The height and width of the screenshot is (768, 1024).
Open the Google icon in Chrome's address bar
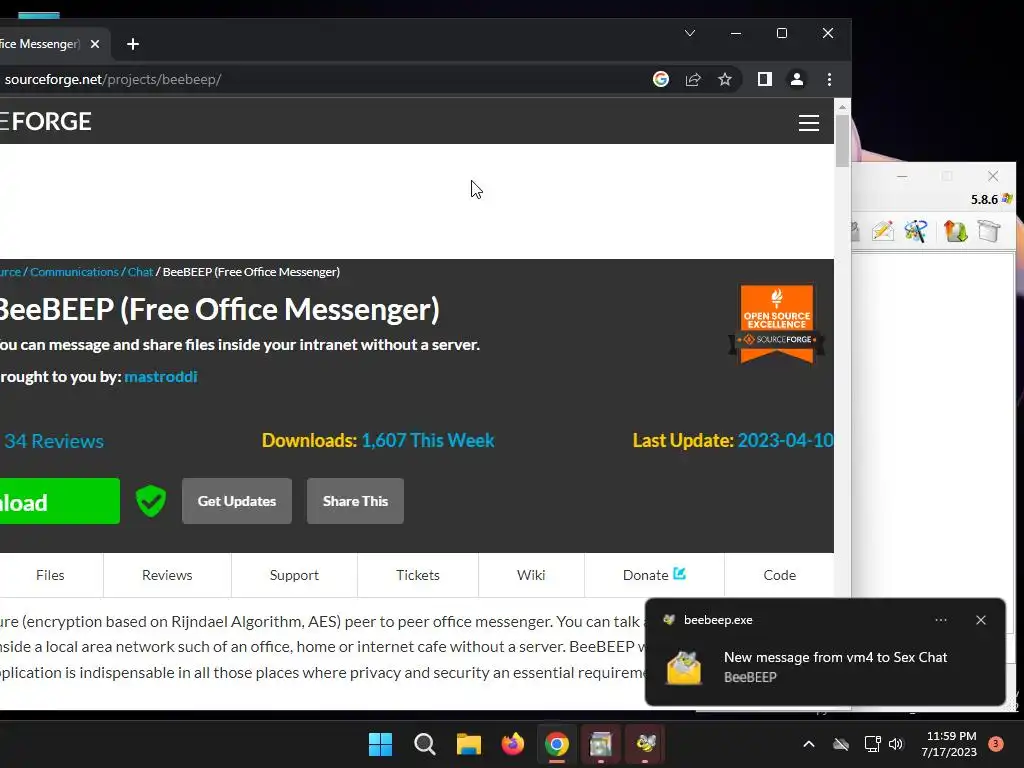tap(661, 79)
